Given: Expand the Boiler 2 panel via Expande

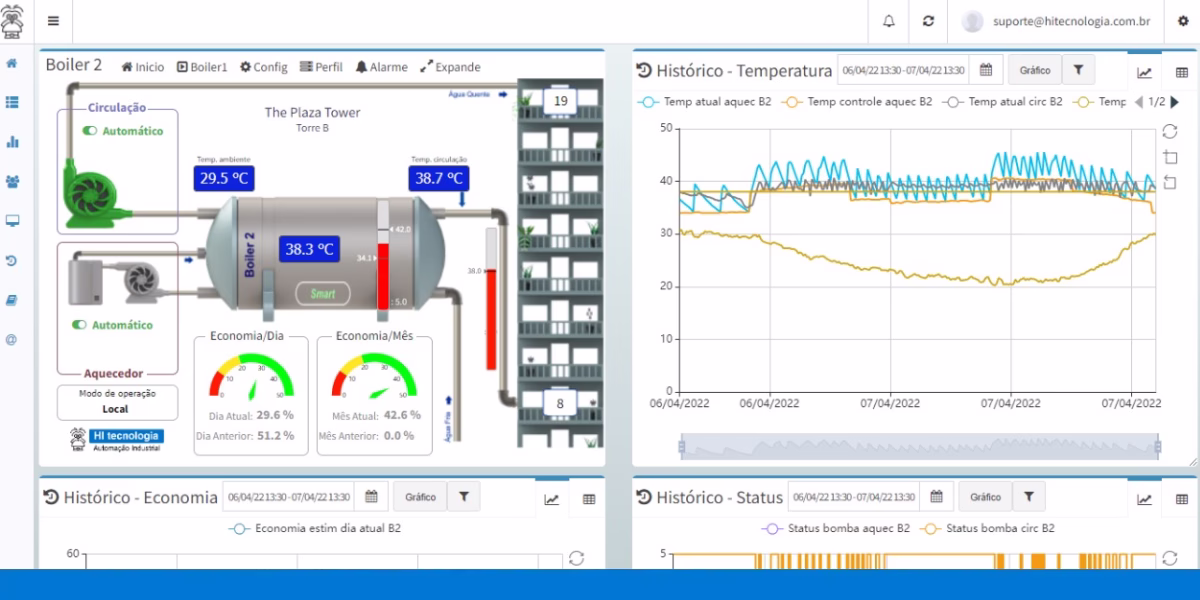Looking at the screenshot, I should [x=450, y=67].
